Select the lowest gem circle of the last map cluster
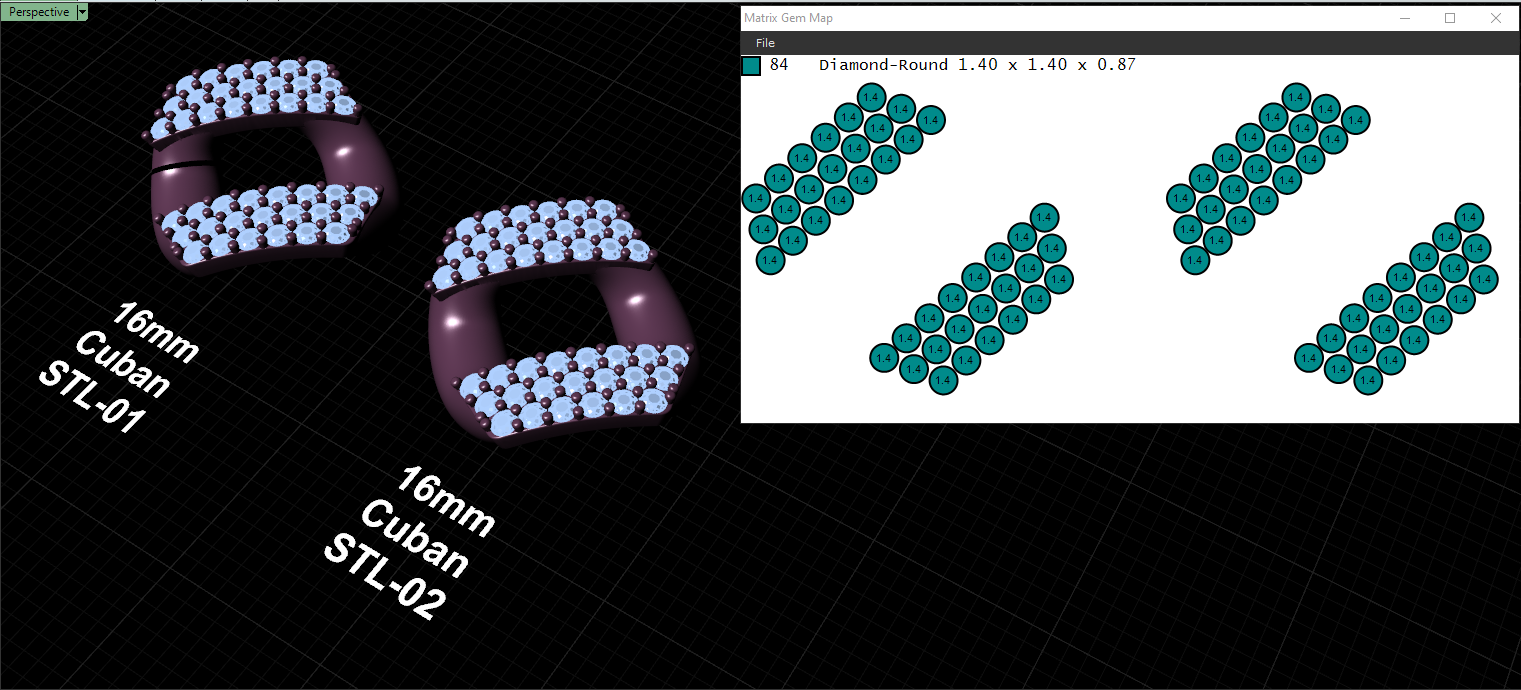The width and height of the screenshot is (1521, 690). coord(1367,380)
